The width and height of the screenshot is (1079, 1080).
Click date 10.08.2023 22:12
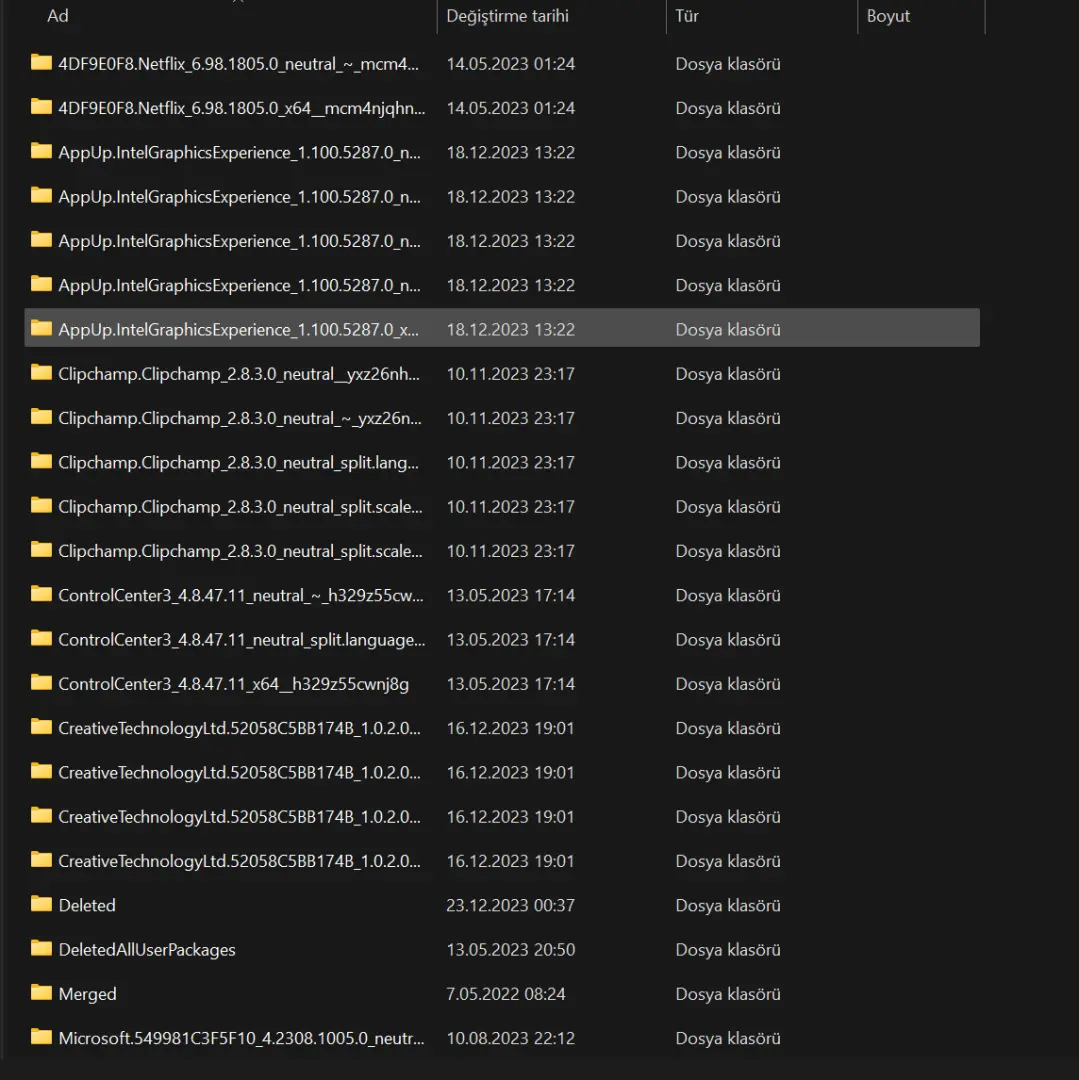pyautogui.click(x=510, y=1038)
